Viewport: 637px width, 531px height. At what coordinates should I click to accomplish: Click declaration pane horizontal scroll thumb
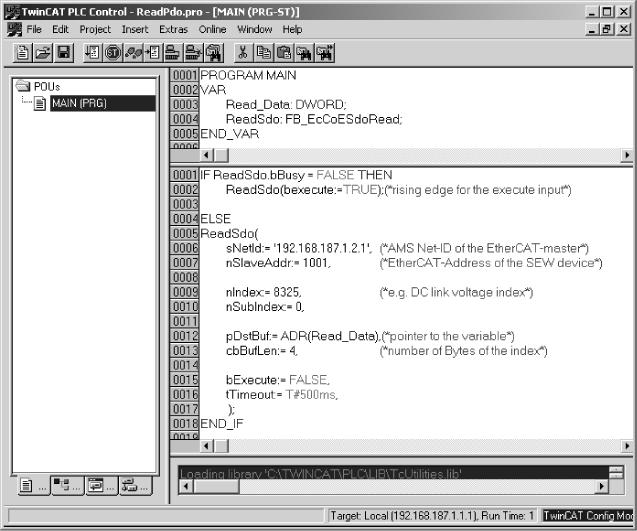click(x=221, y=155)
